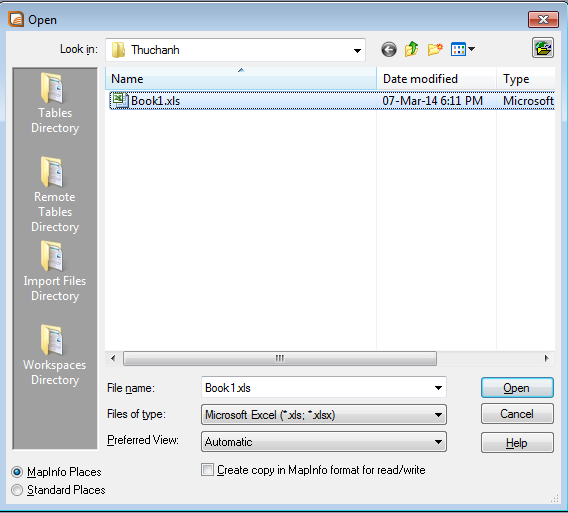Check Create copy in MapInfo format
This screenshot has height=513, width=568.
click(207, 470)
